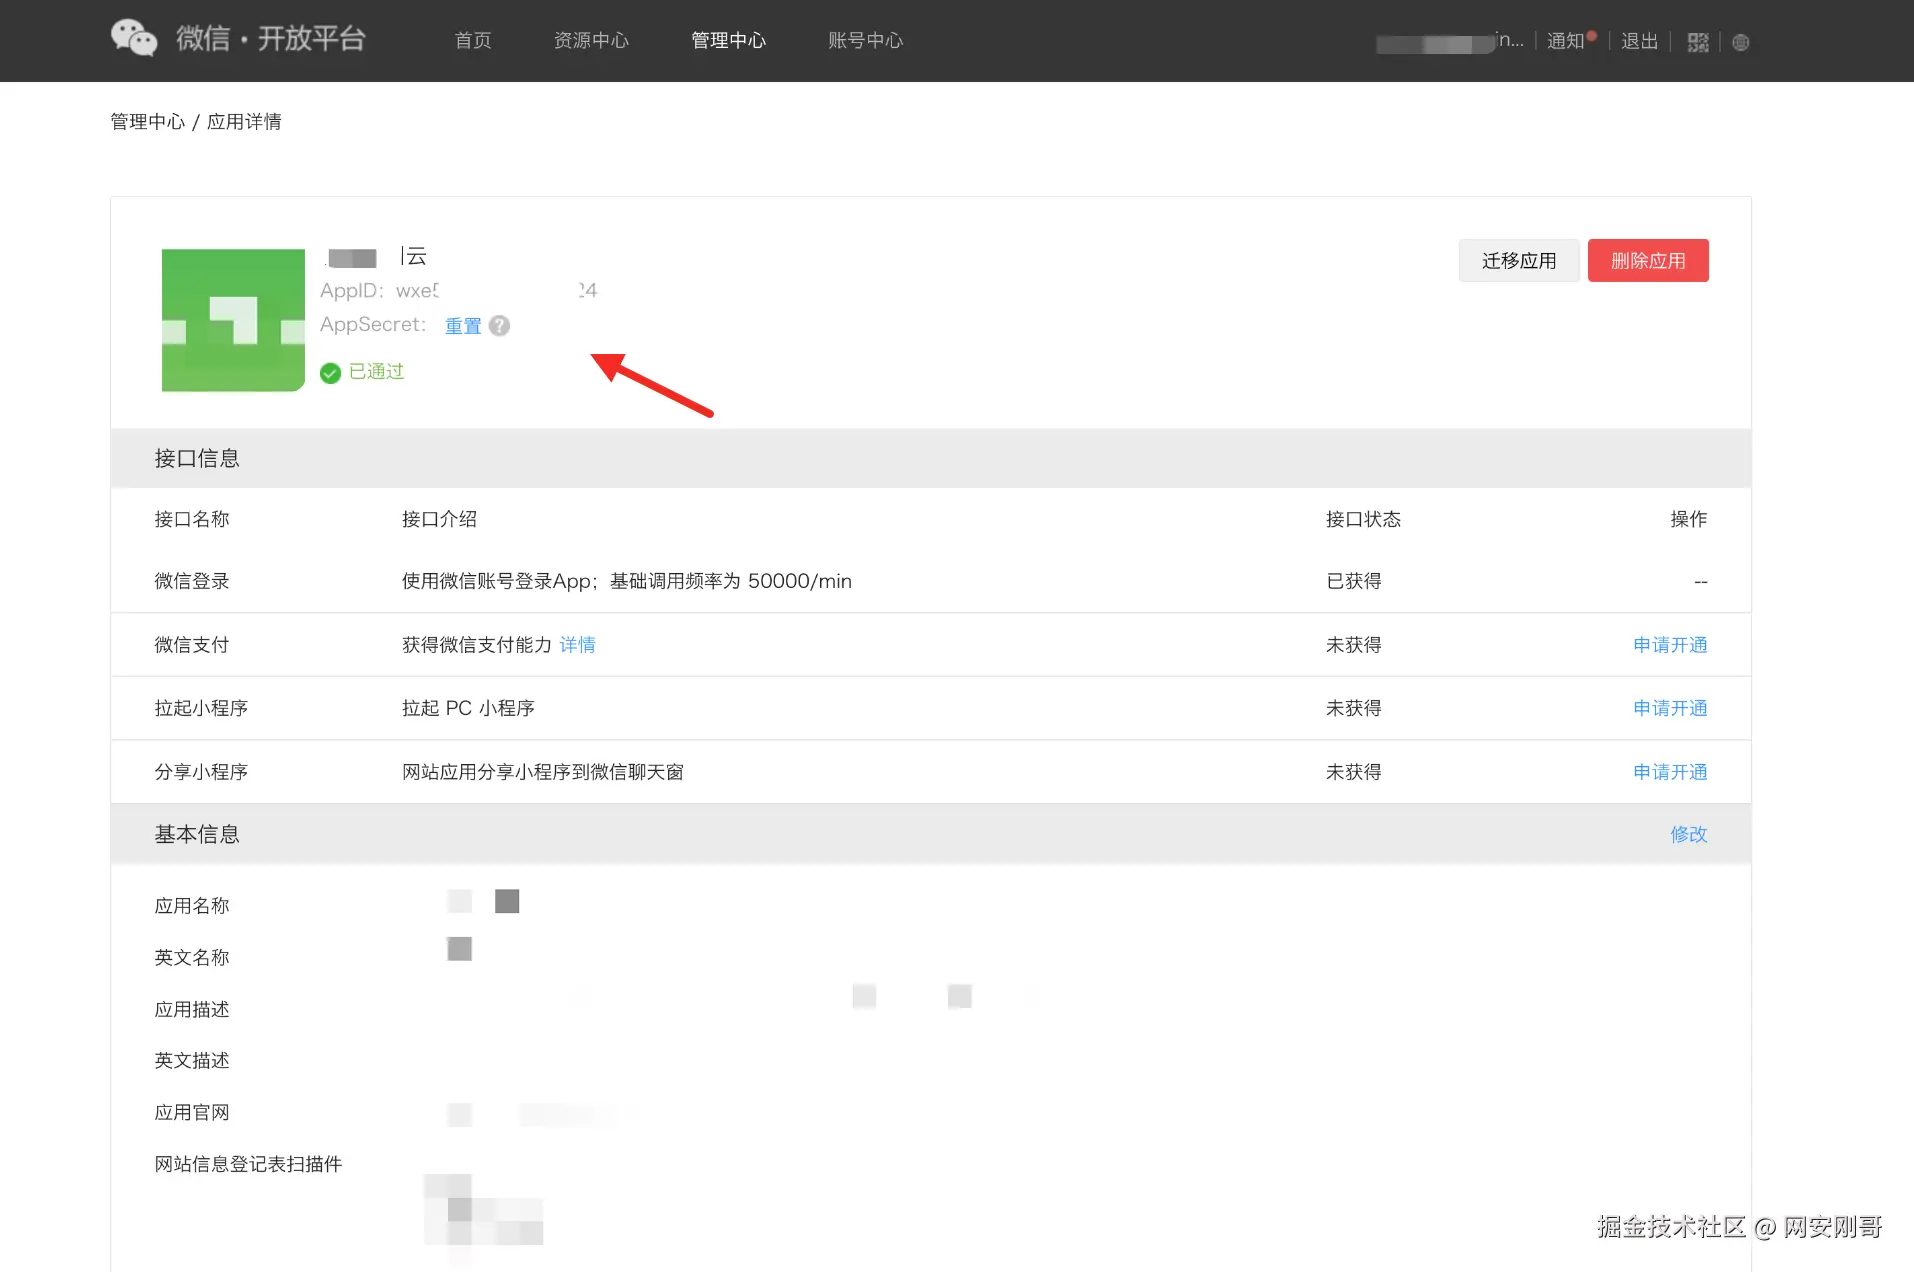Click the 管理中心 breadcrumb link
This screenshot has height=1272, width=1914.
[x=147, y=121]
